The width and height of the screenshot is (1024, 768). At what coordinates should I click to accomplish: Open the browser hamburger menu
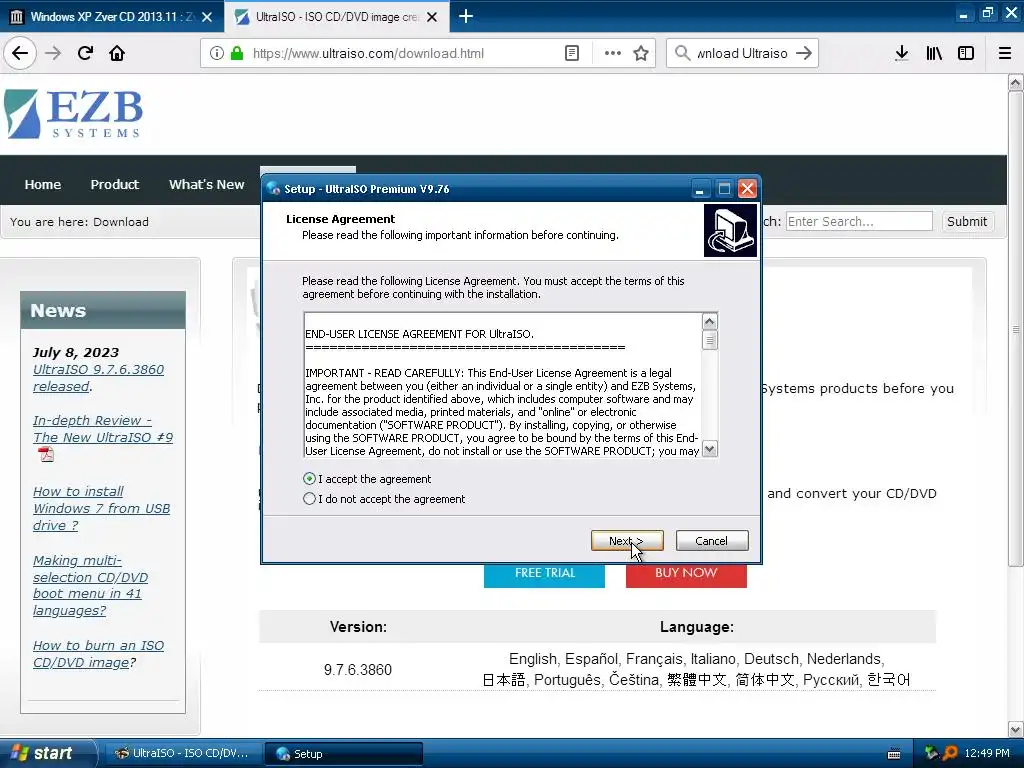pos(1004,53)
